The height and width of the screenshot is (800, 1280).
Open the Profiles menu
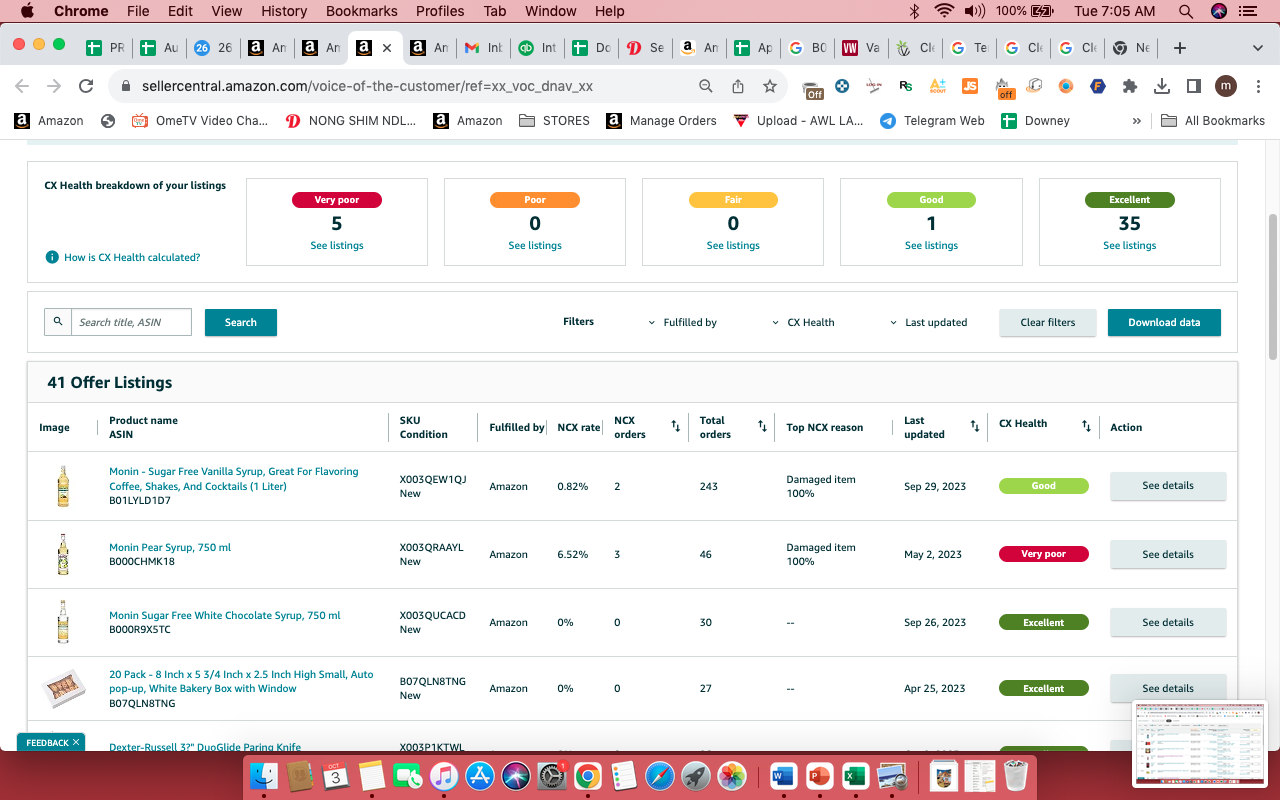click(440, 11)
